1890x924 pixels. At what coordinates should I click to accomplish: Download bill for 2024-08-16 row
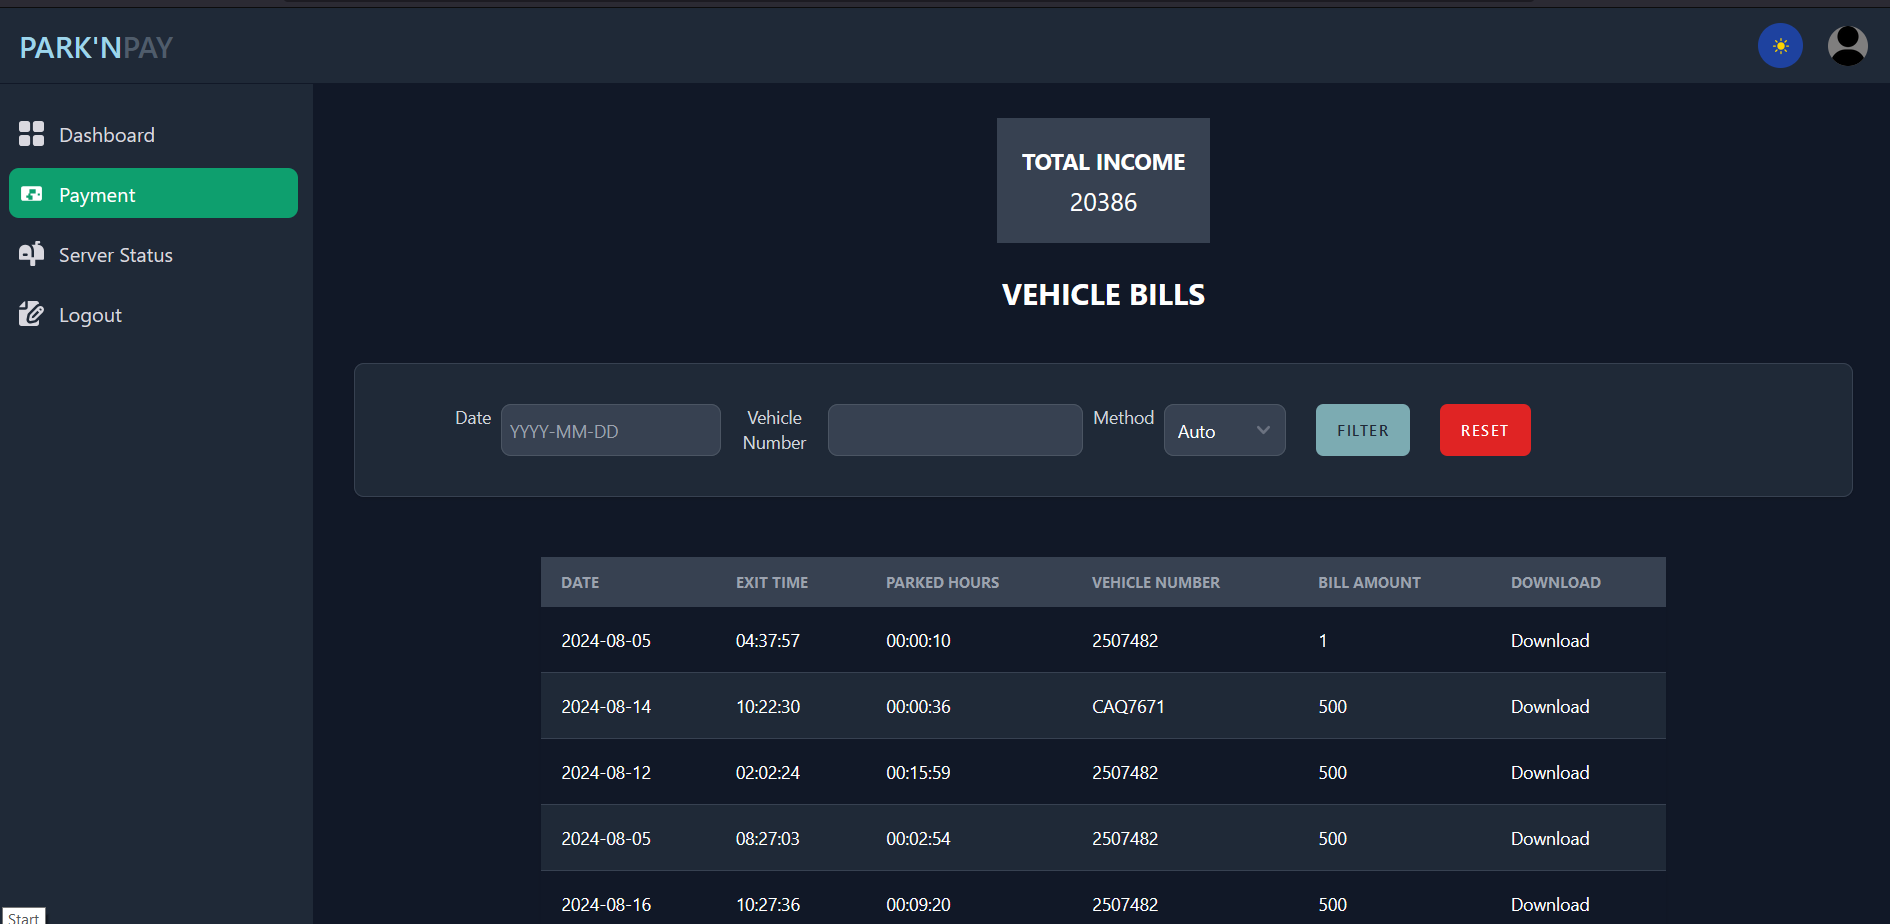coord(1550,905)
